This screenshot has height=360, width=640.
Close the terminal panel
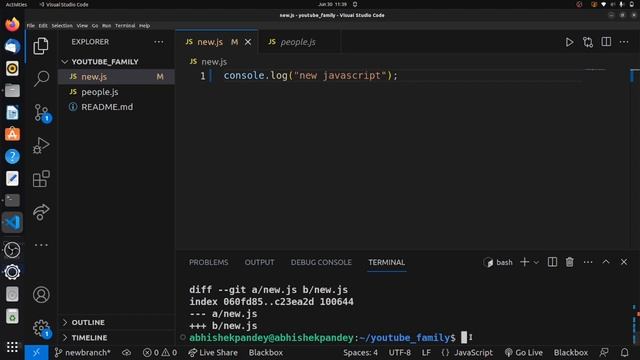(x=624, y=262)
